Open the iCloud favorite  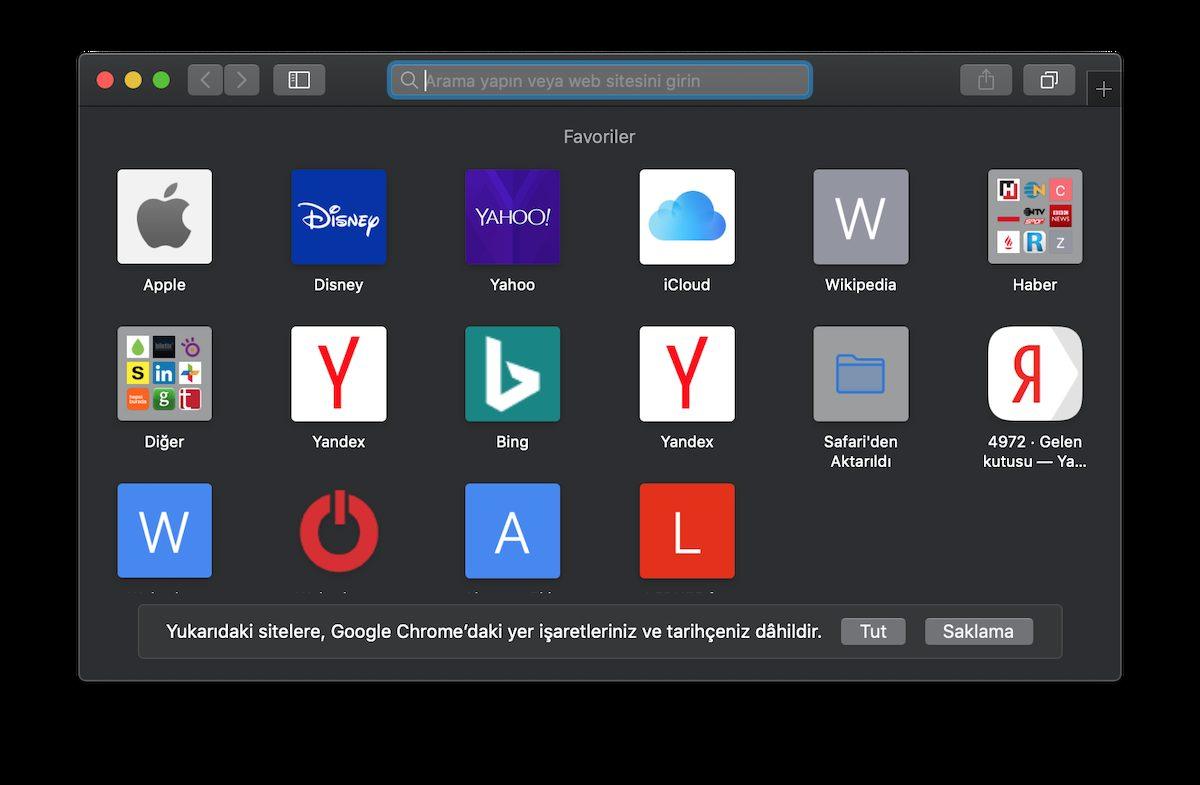pyautogui.click(x=687, y=217)
